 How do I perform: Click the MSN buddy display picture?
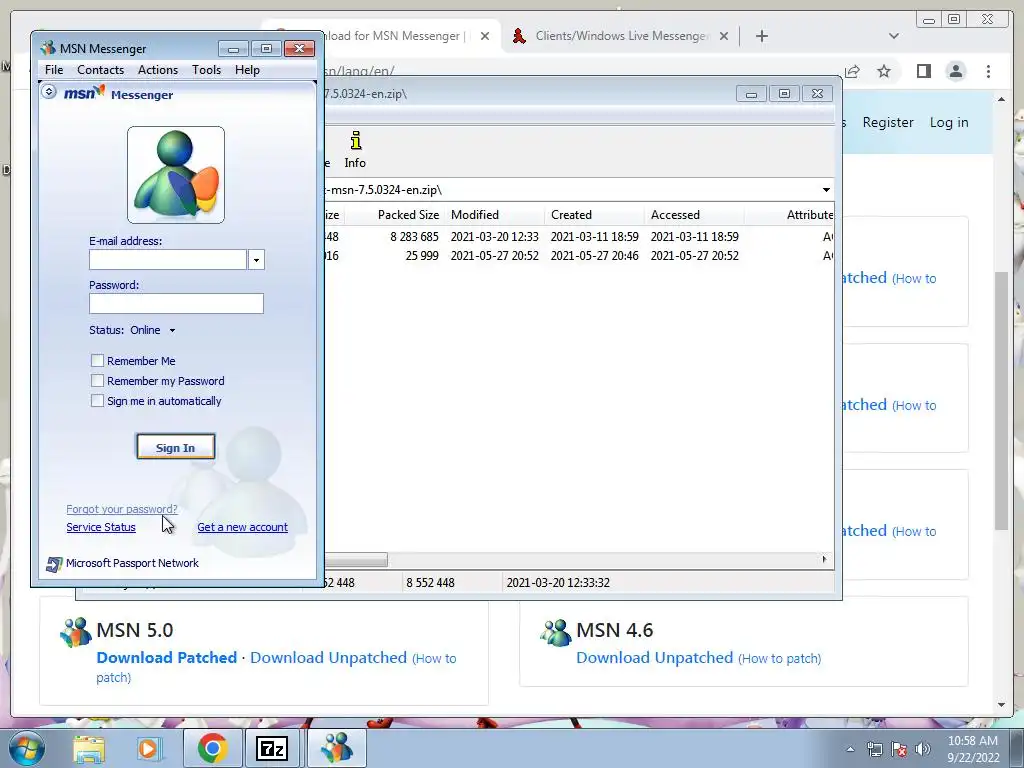[176, 175]
